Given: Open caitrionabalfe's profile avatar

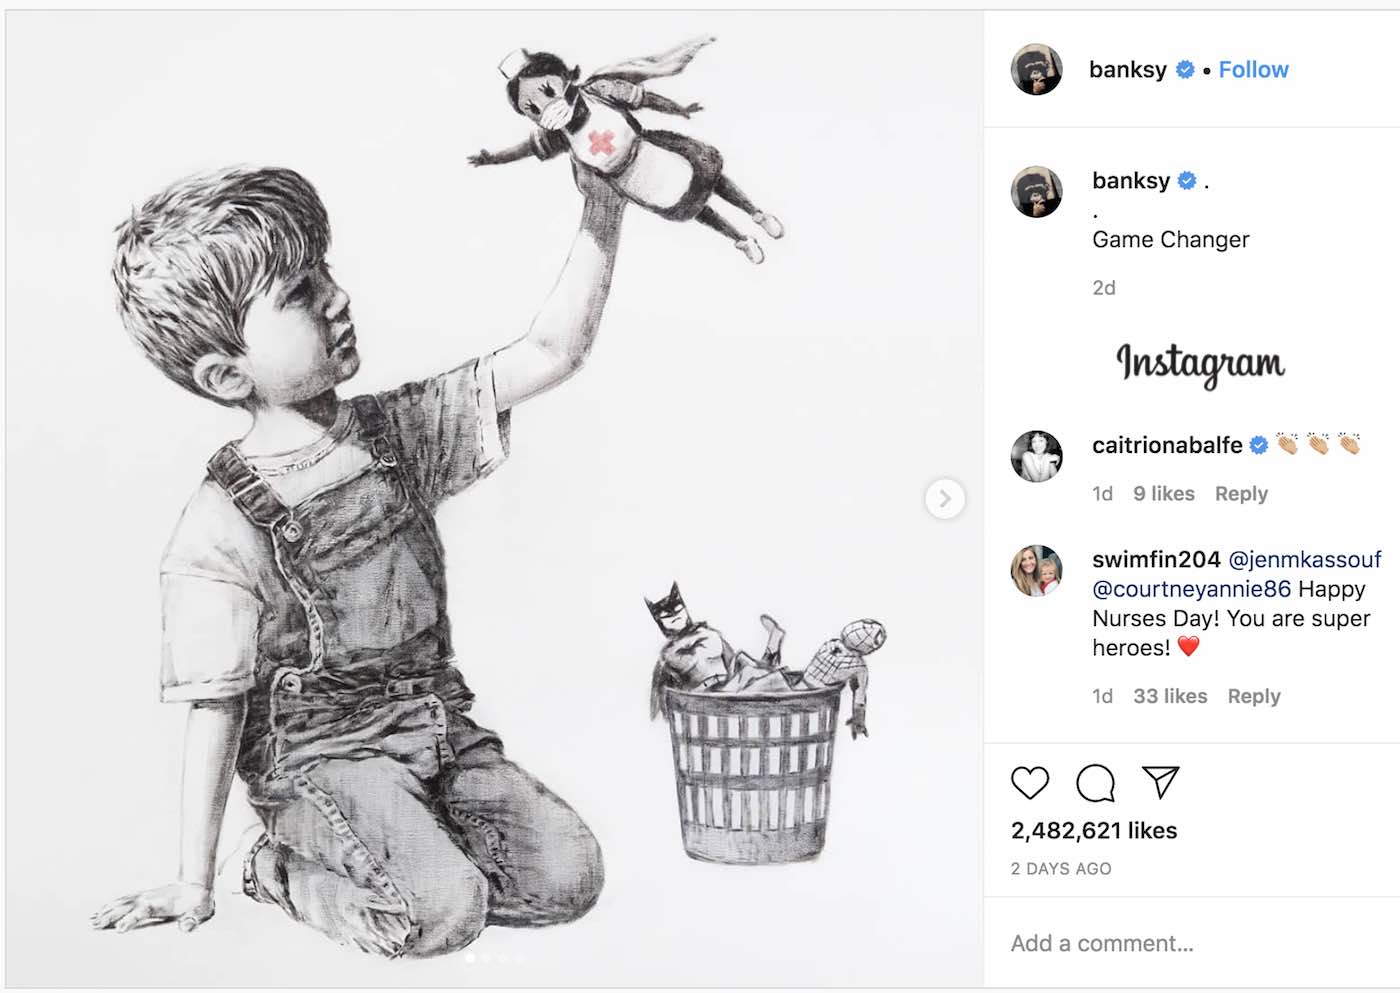Looking at the screenshot, I should click(1036, 456).
